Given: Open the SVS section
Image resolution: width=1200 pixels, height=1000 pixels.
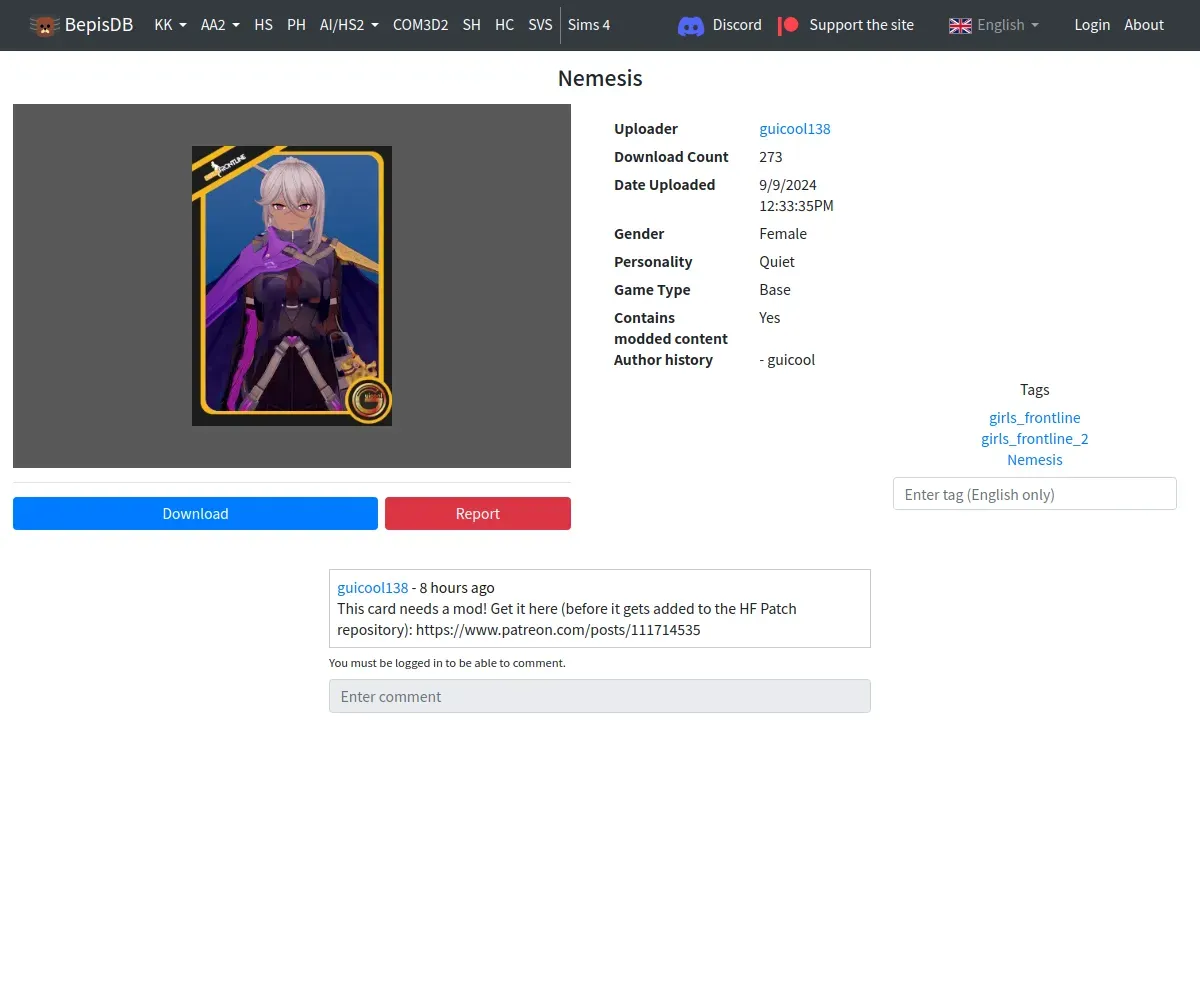Looking at the screenshot, I should [540, 25].
